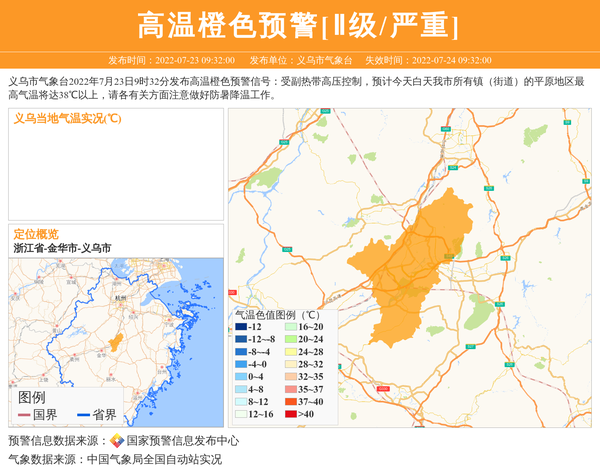Click the 中国气象局全国自动站实况 source text

point(154,460)
